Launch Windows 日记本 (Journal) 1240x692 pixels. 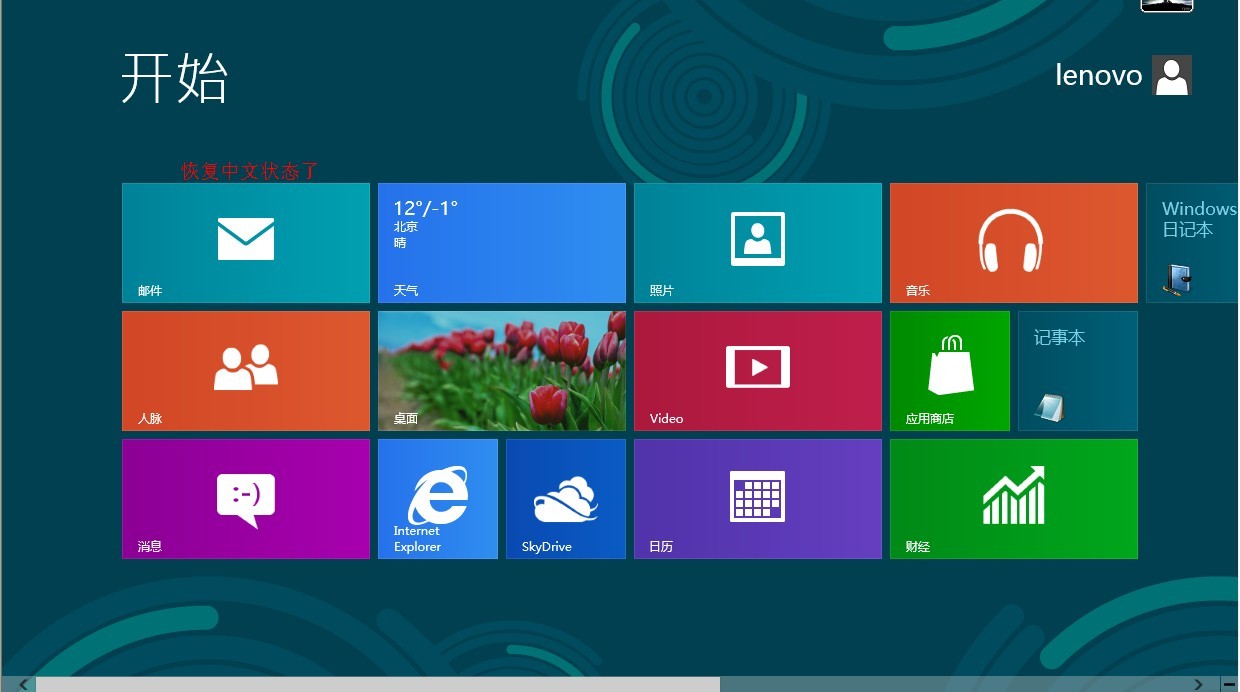[x=1195, y=243]
